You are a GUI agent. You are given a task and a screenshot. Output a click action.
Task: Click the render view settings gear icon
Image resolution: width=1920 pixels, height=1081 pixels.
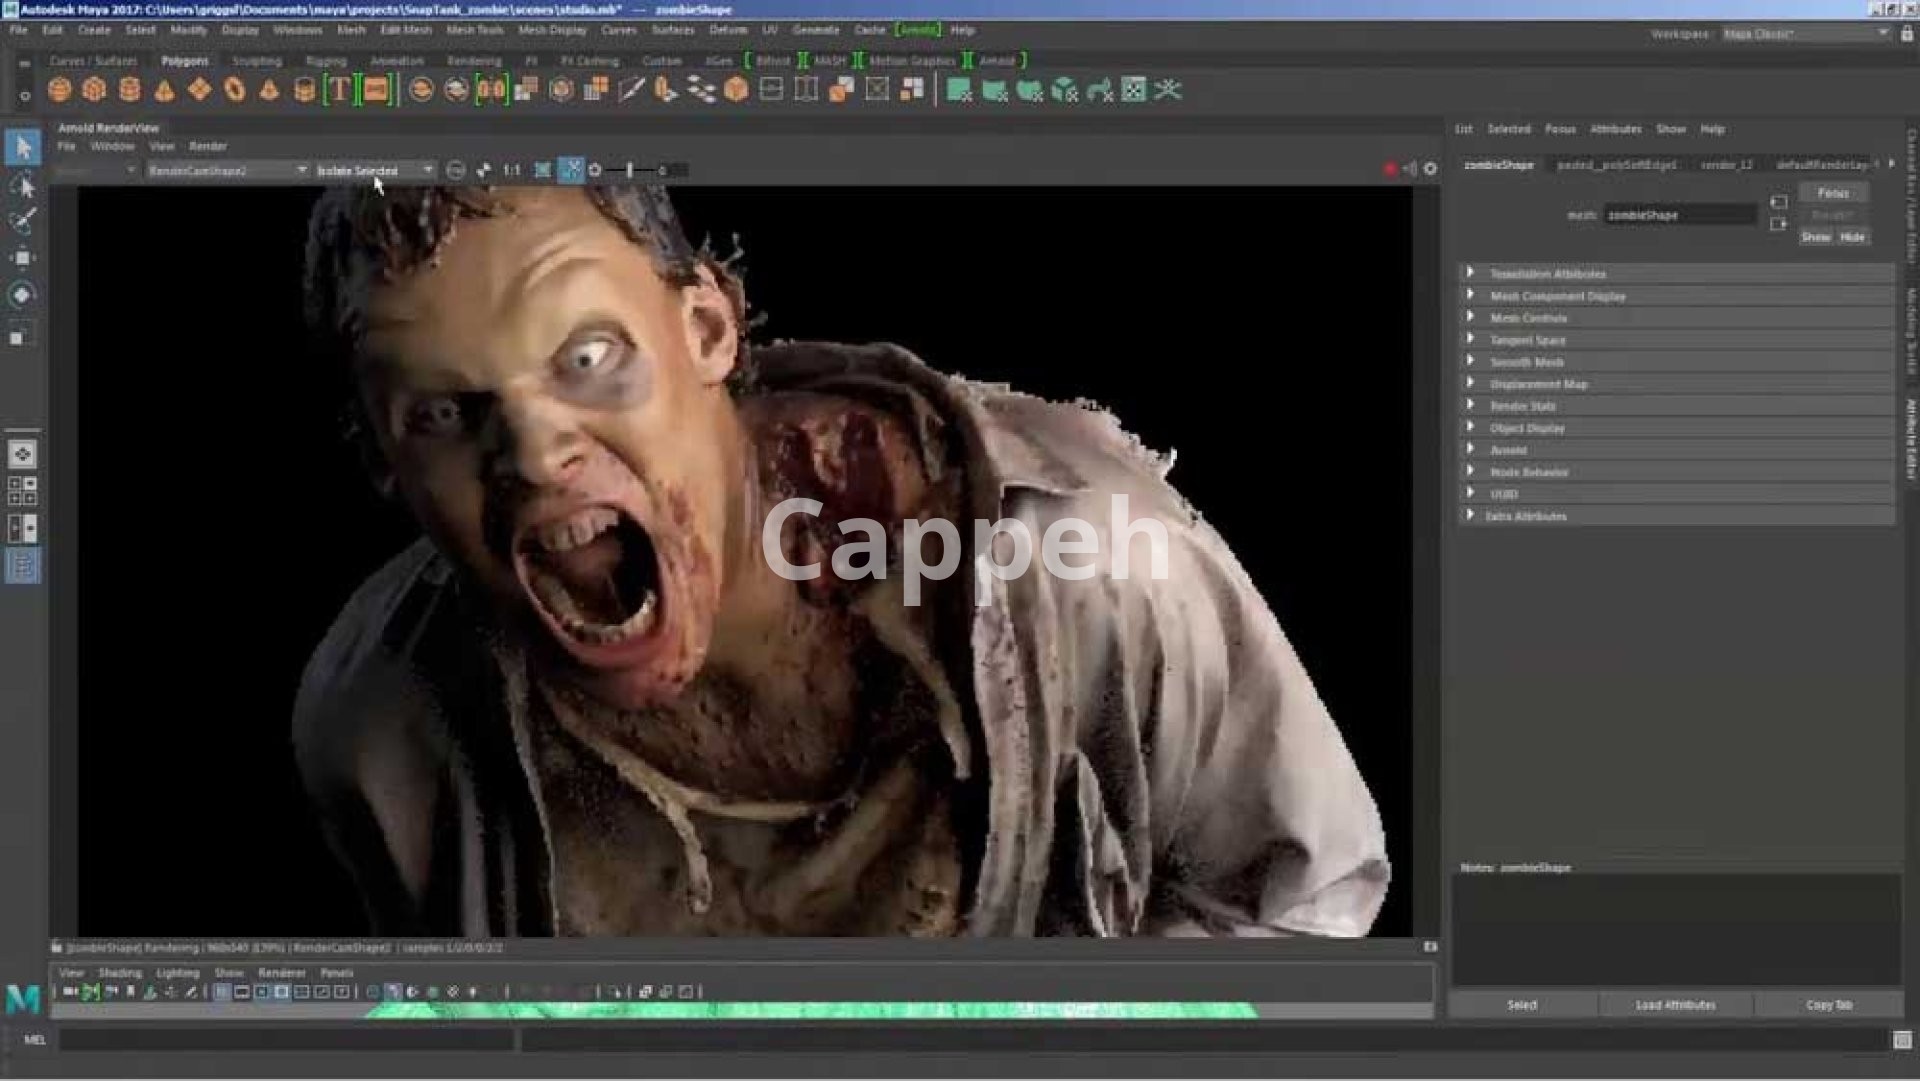pyautogui.click(x=1430, y=169)
